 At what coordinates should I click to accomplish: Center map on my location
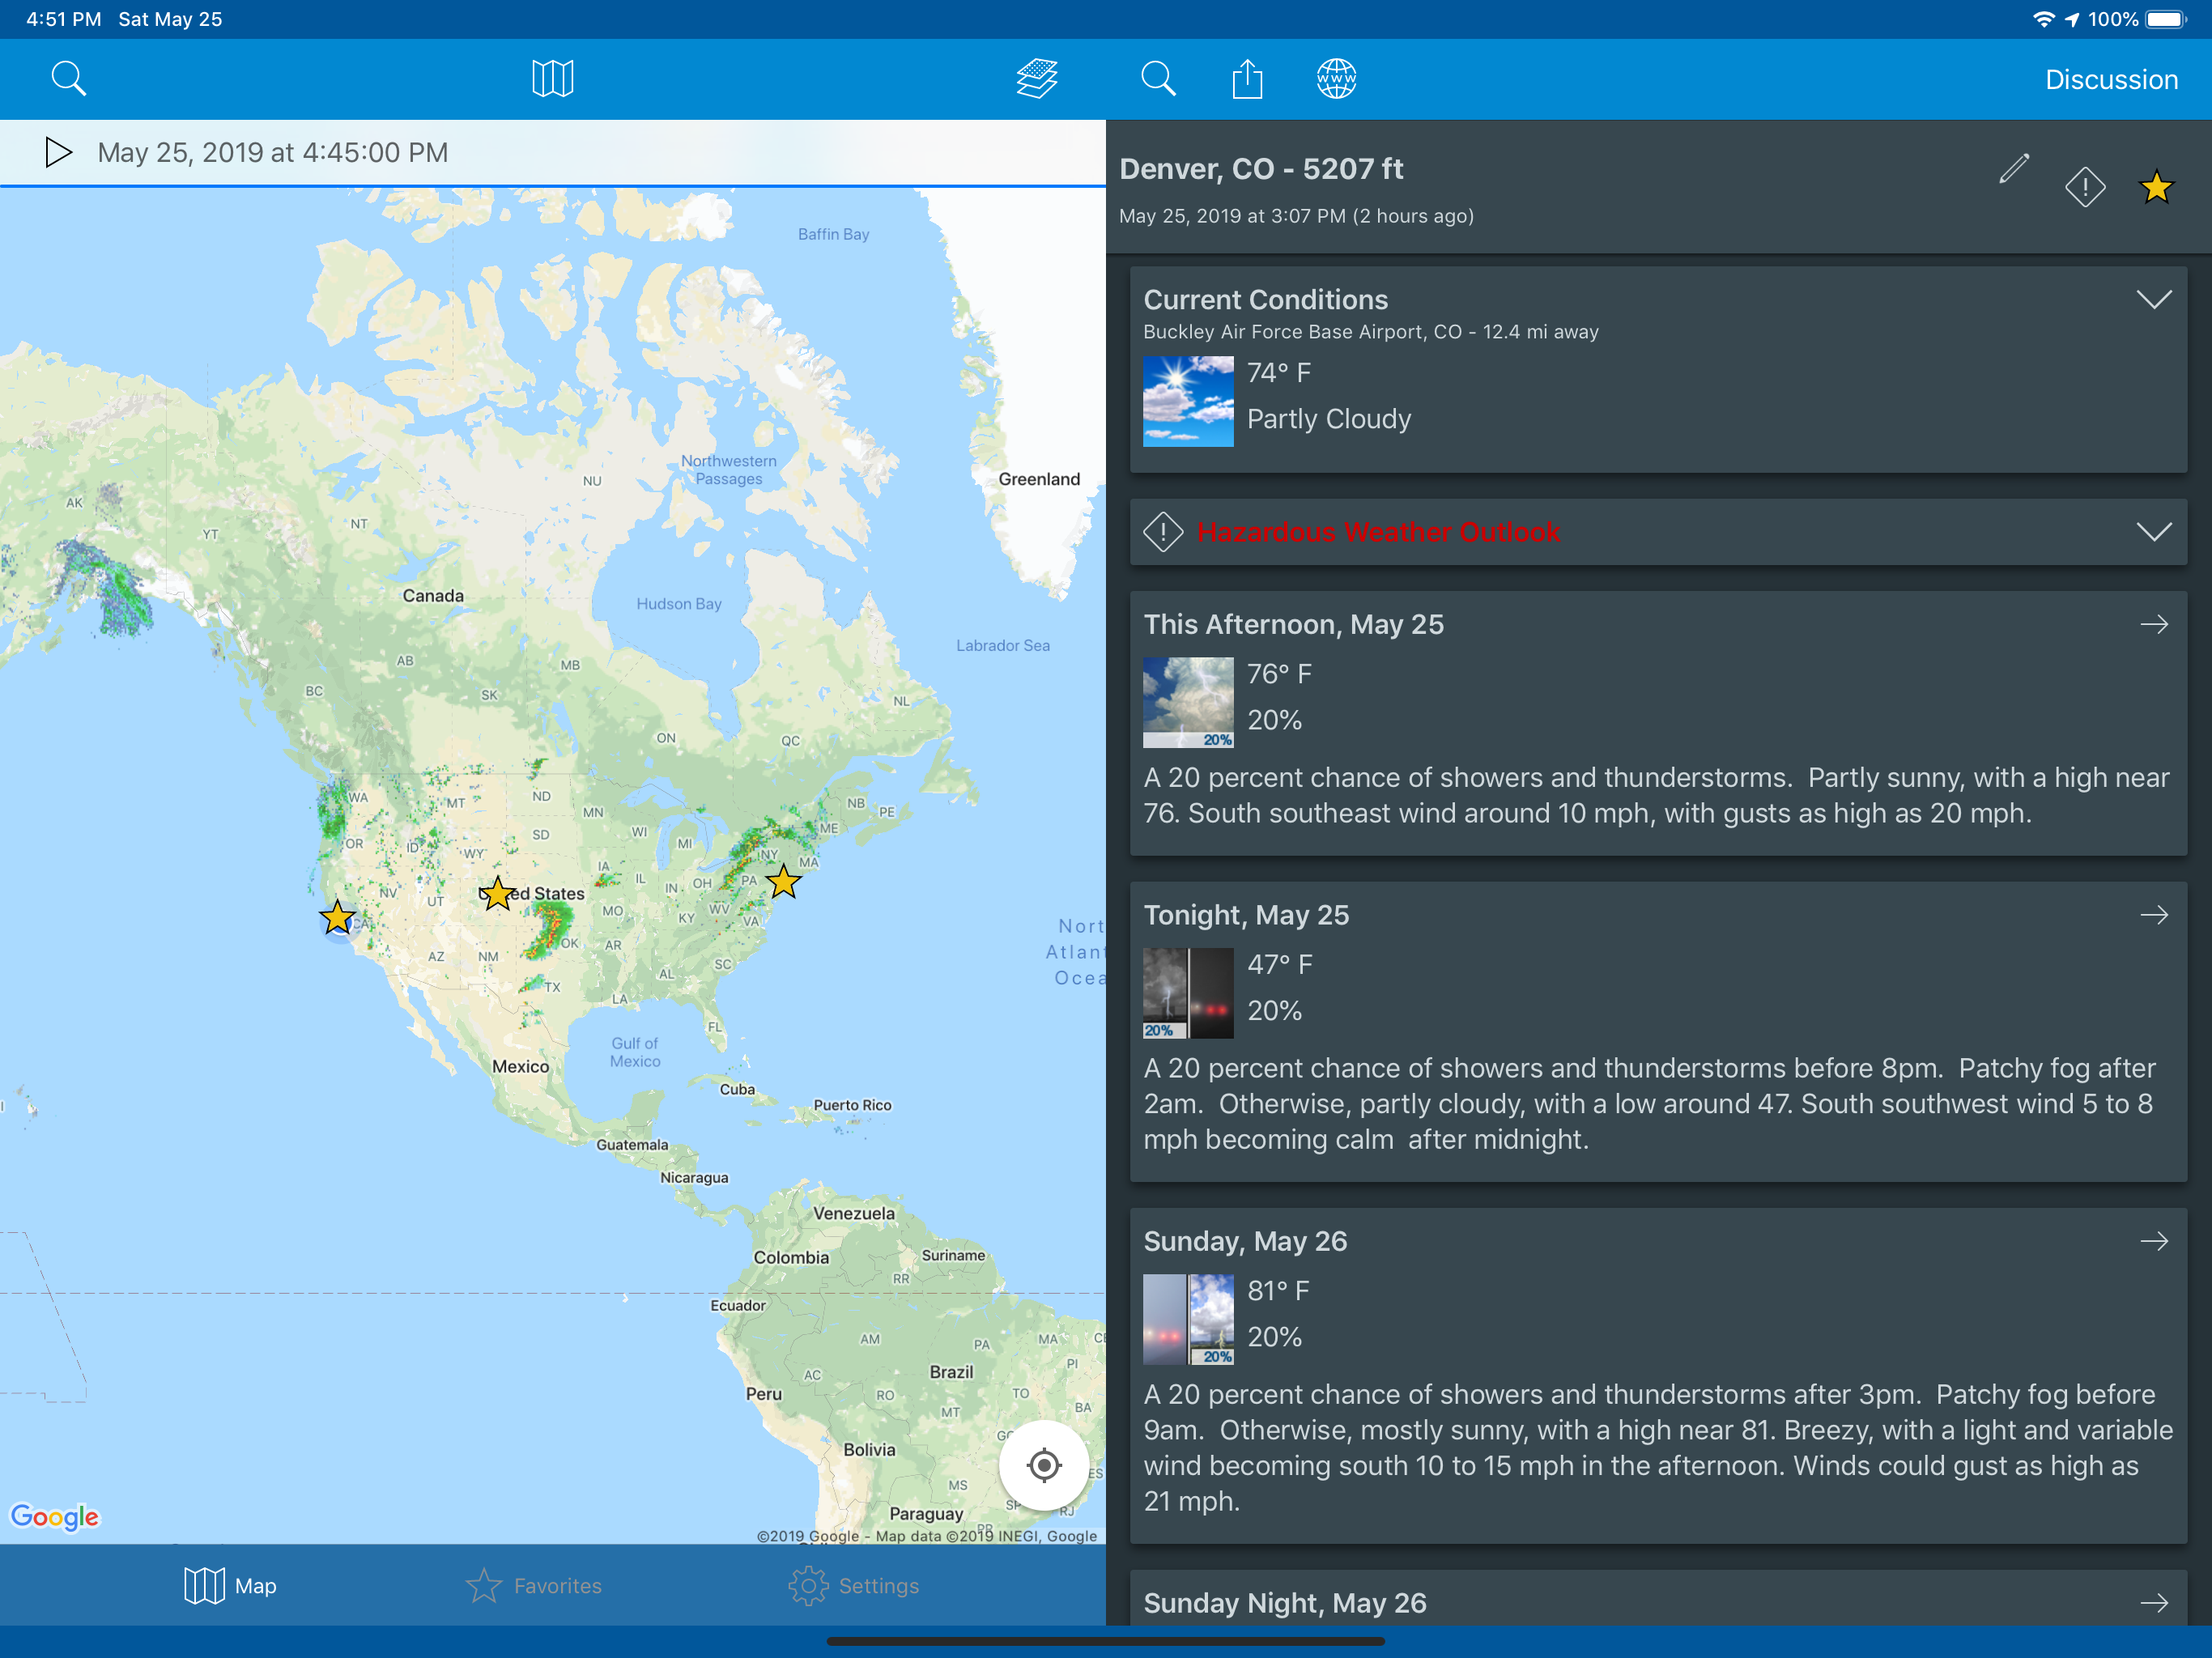tap(1043, 1465)
